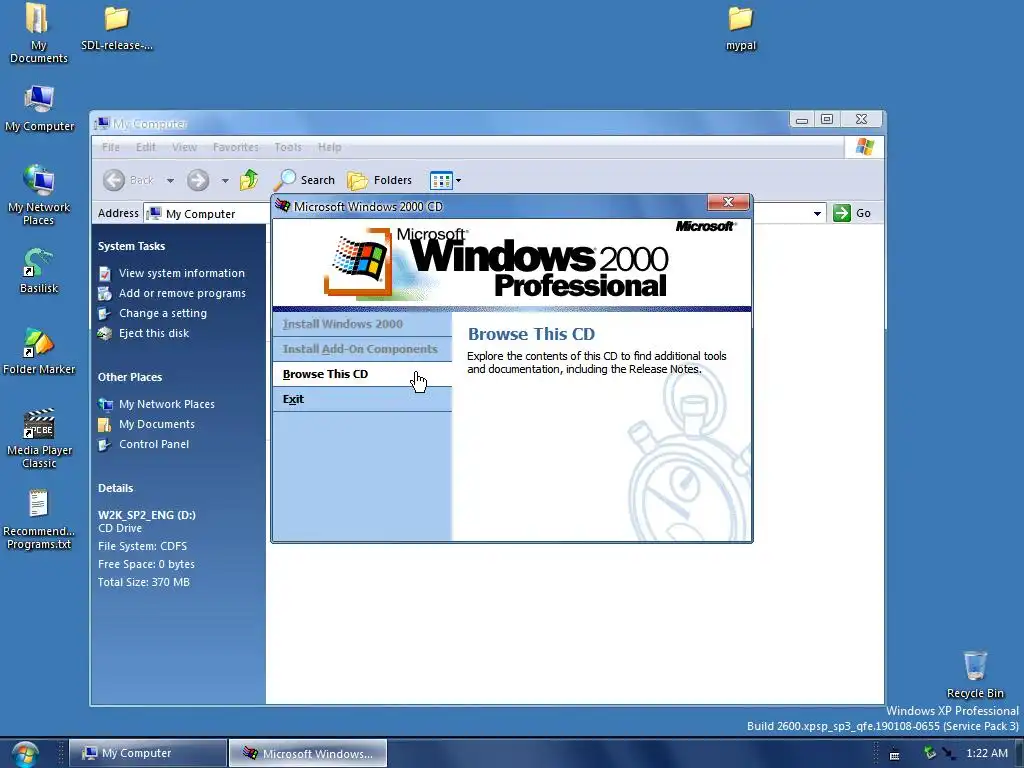Click the Start orb on taskbar
Viewport: 1024px width, 768px height.
point(25,754)
